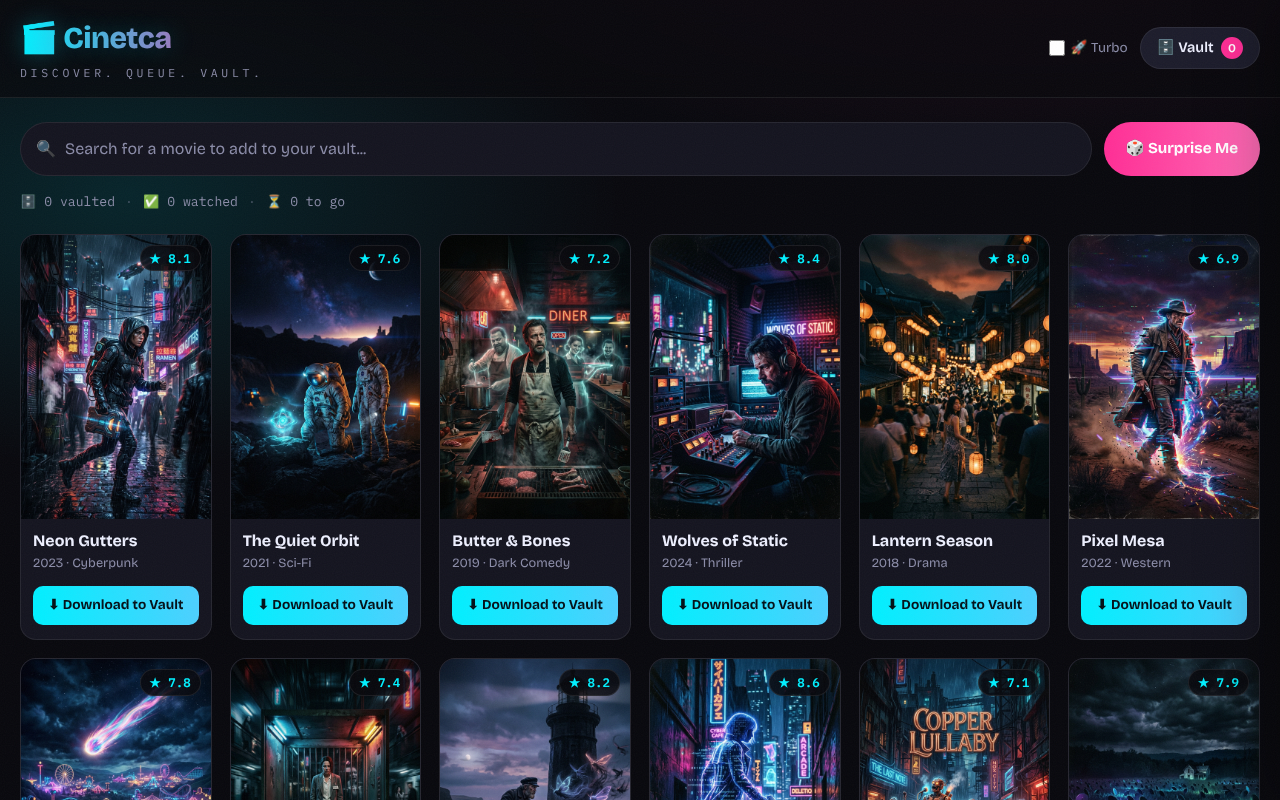The width and height of the screenshot is (1280, 800).
Task: Click the 8.0 star rating badge
Action: point(1009,259)
